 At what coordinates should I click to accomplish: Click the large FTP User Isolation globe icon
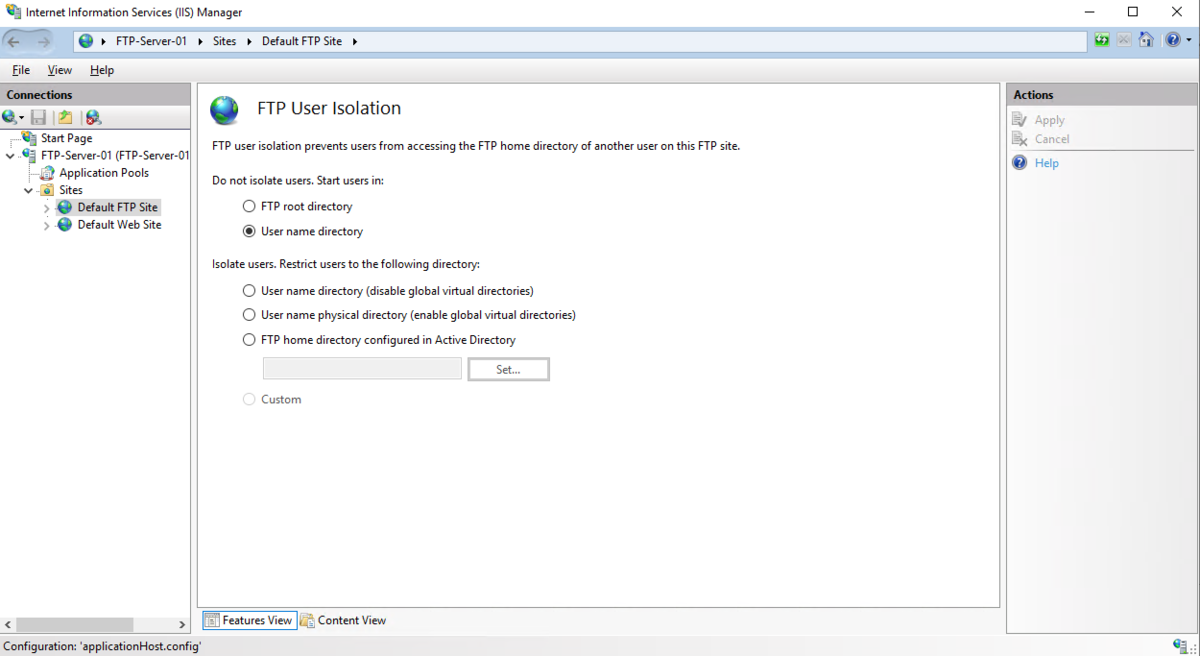(x=225, y=109)
